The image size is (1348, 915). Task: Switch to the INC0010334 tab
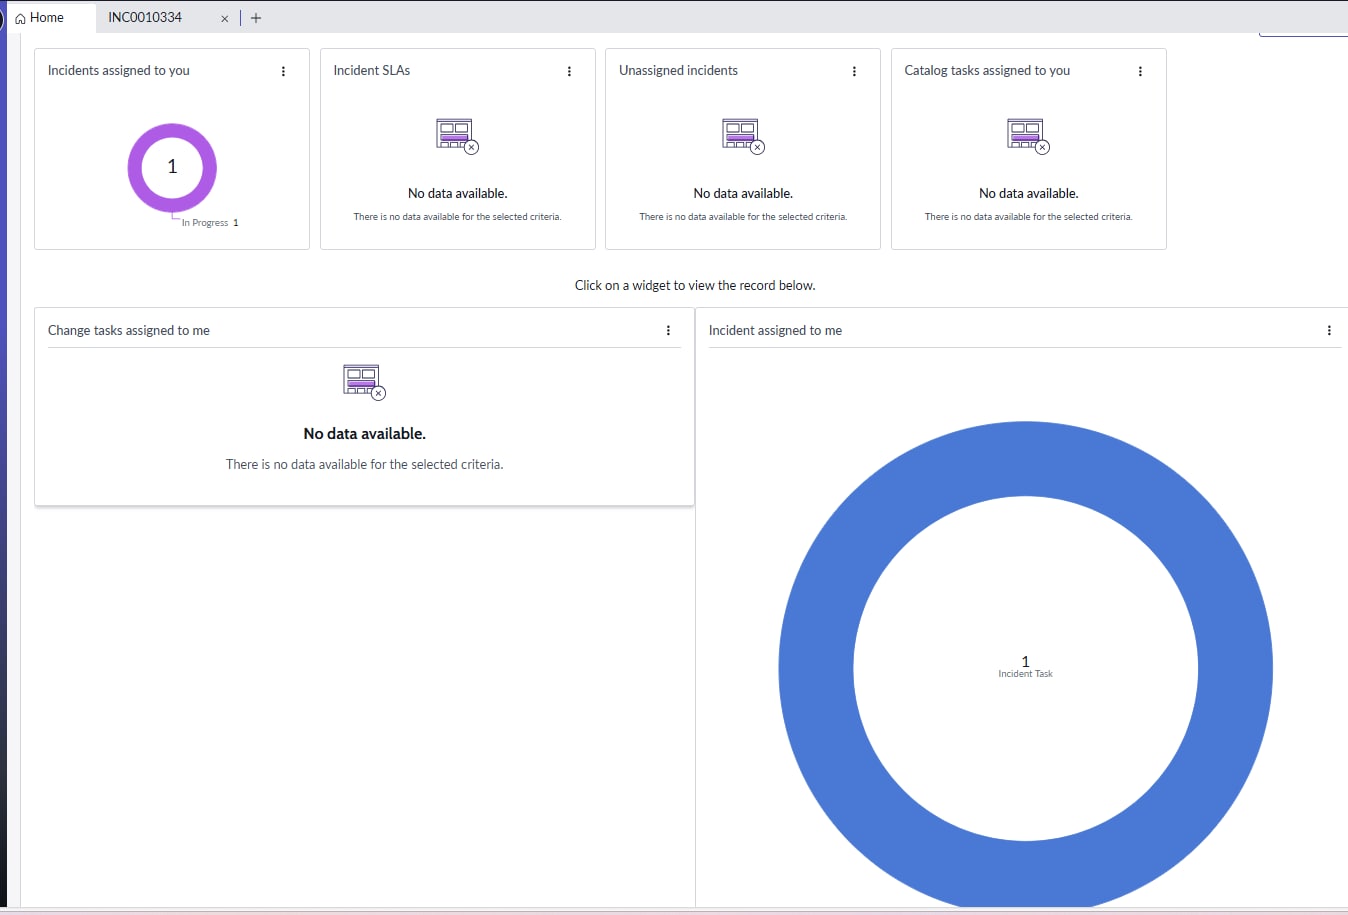[x=145, y=18]
